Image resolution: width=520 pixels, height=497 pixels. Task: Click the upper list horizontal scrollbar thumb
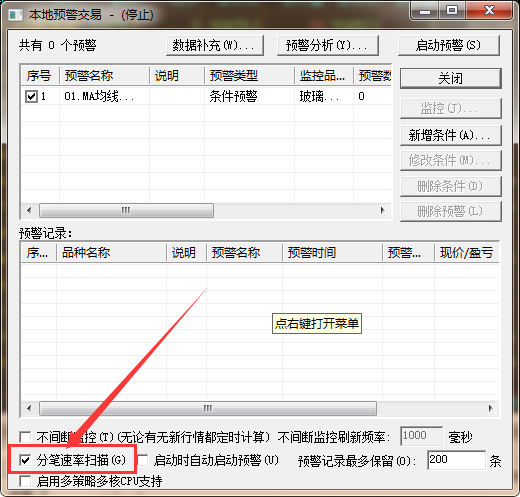click(126, 210)
